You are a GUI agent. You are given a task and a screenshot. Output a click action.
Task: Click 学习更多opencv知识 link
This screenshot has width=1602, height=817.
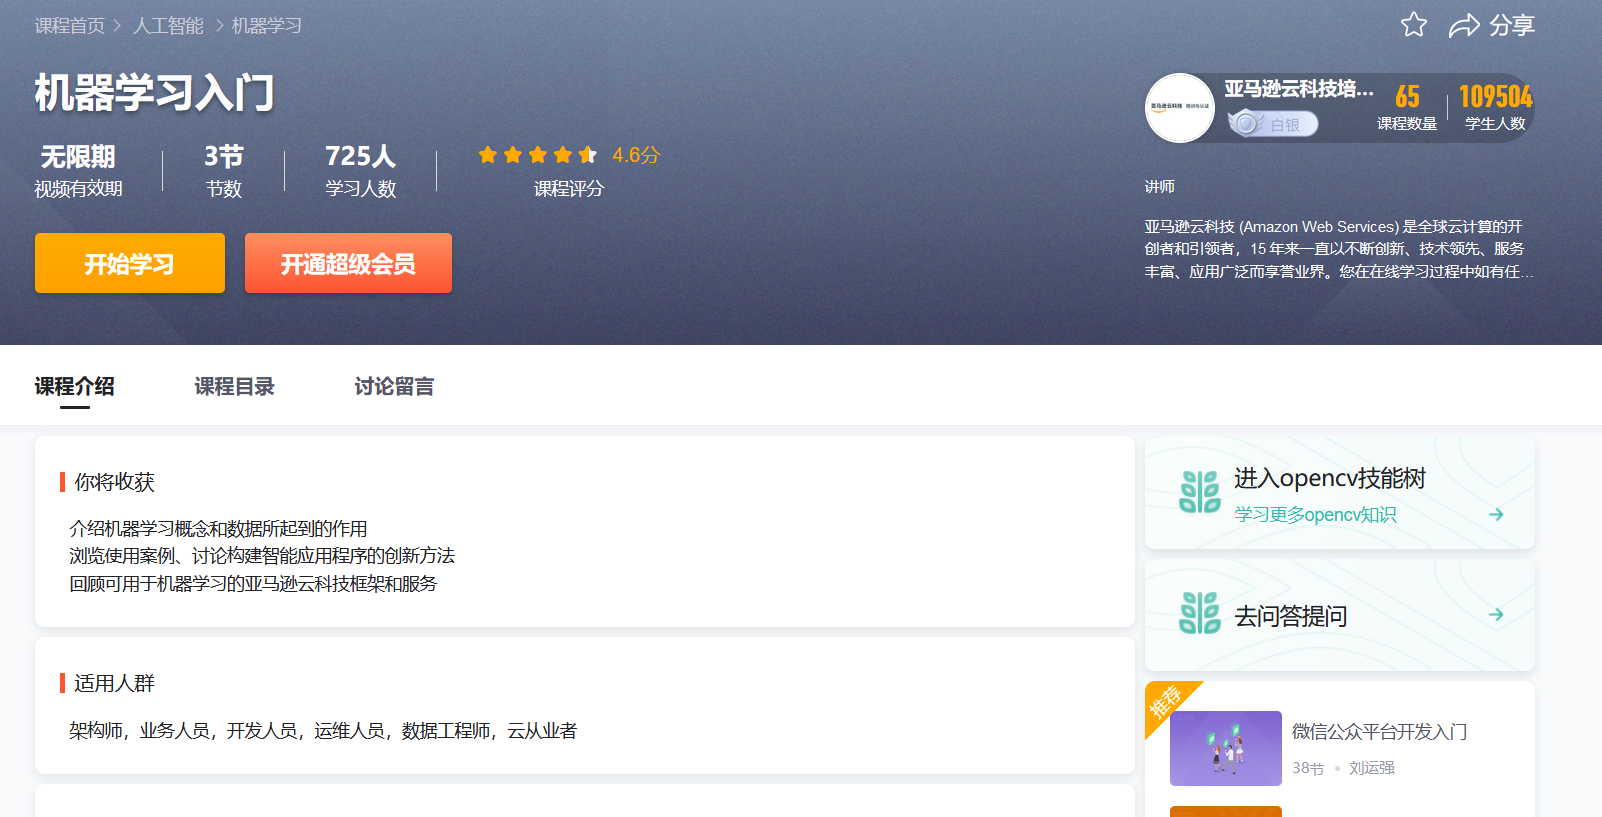pos(1315,514)
